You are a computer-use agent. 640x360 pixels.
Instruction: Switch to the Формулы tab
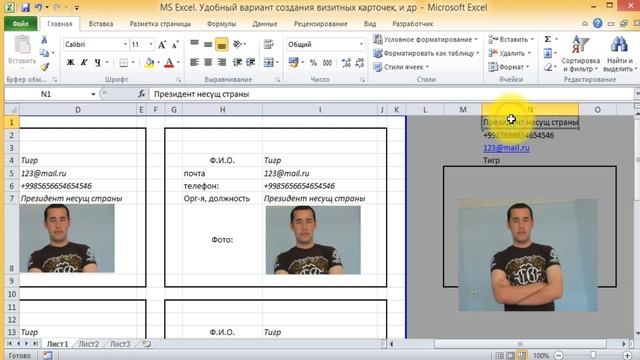[x=221, y=24]
